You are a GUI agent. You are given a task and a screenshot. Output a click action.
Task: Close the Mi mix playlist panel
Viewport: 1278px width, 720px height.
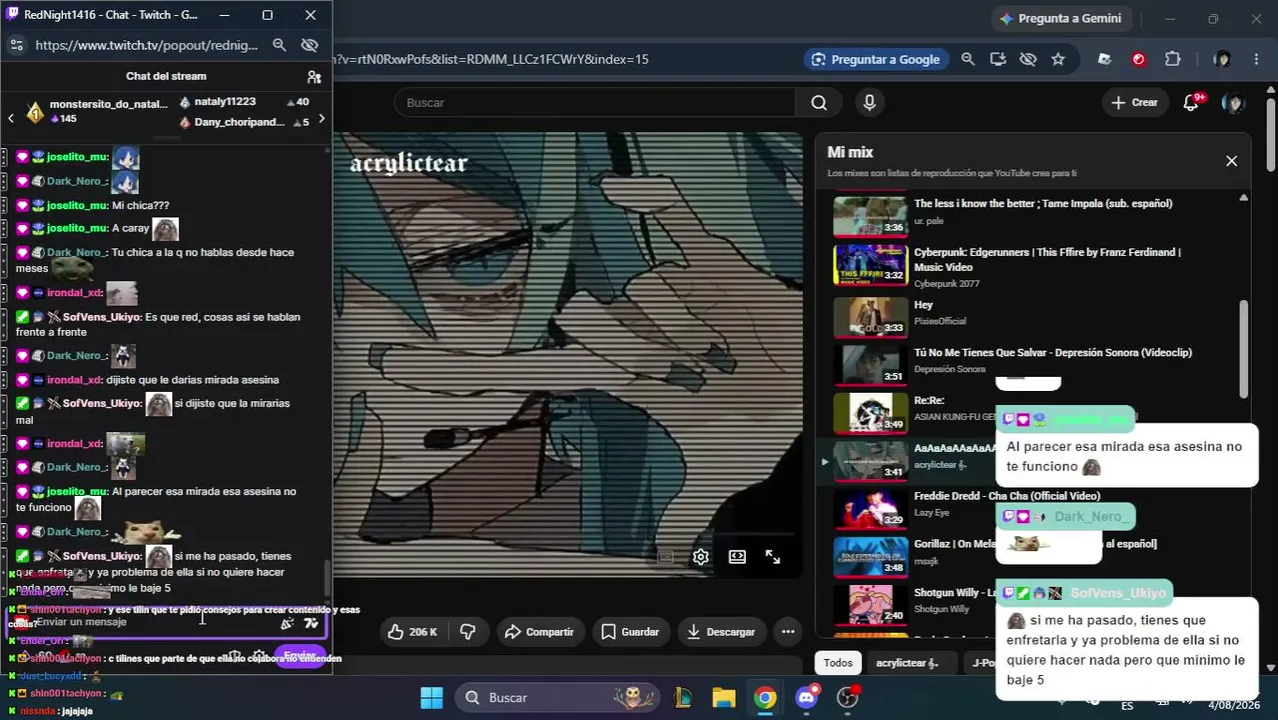coord(1231,161)
